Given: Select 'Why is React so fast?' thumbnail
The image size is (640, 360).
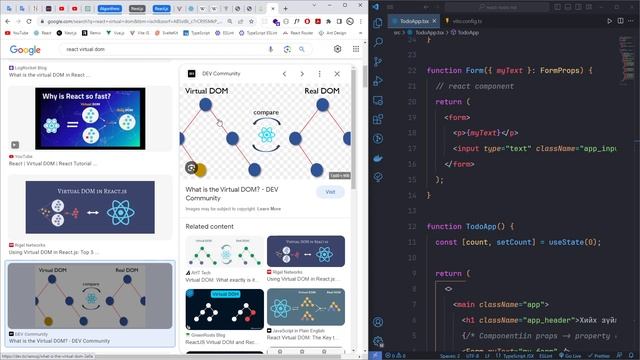Looking at the screenshot, I should click(90, 118).
